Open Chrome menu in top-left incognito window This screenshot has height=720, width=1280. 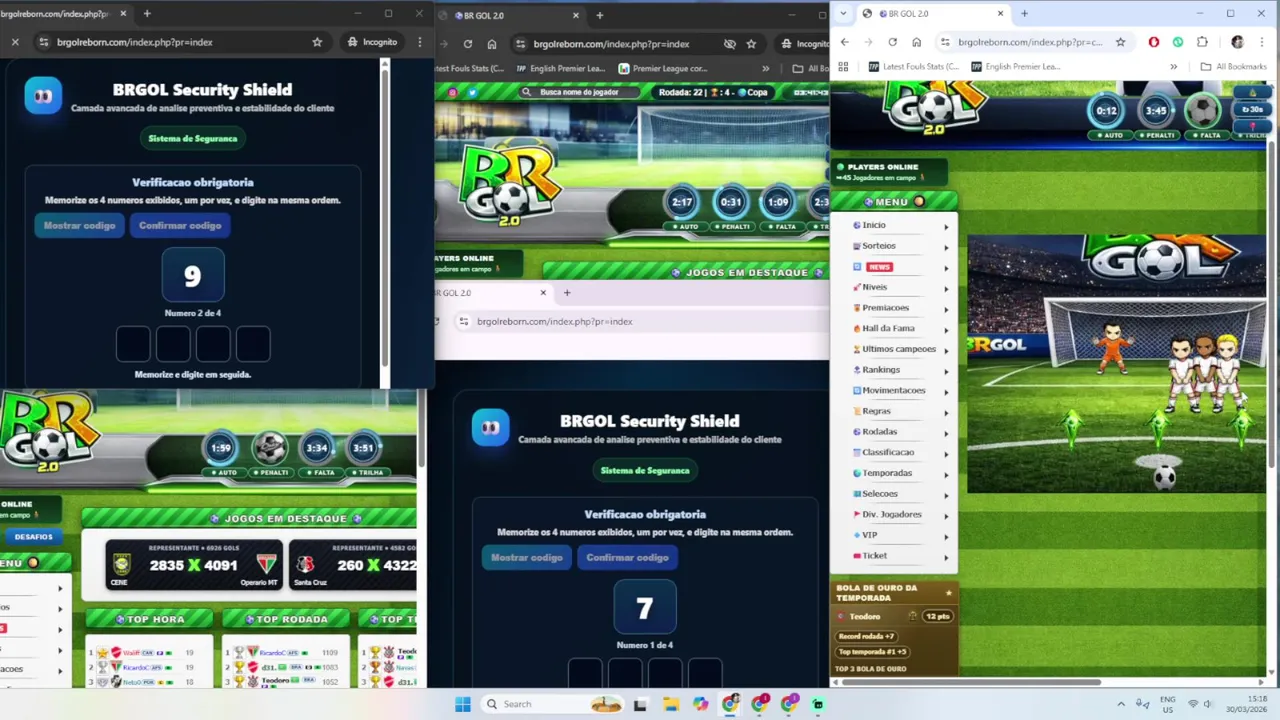[x=420, y=42]
